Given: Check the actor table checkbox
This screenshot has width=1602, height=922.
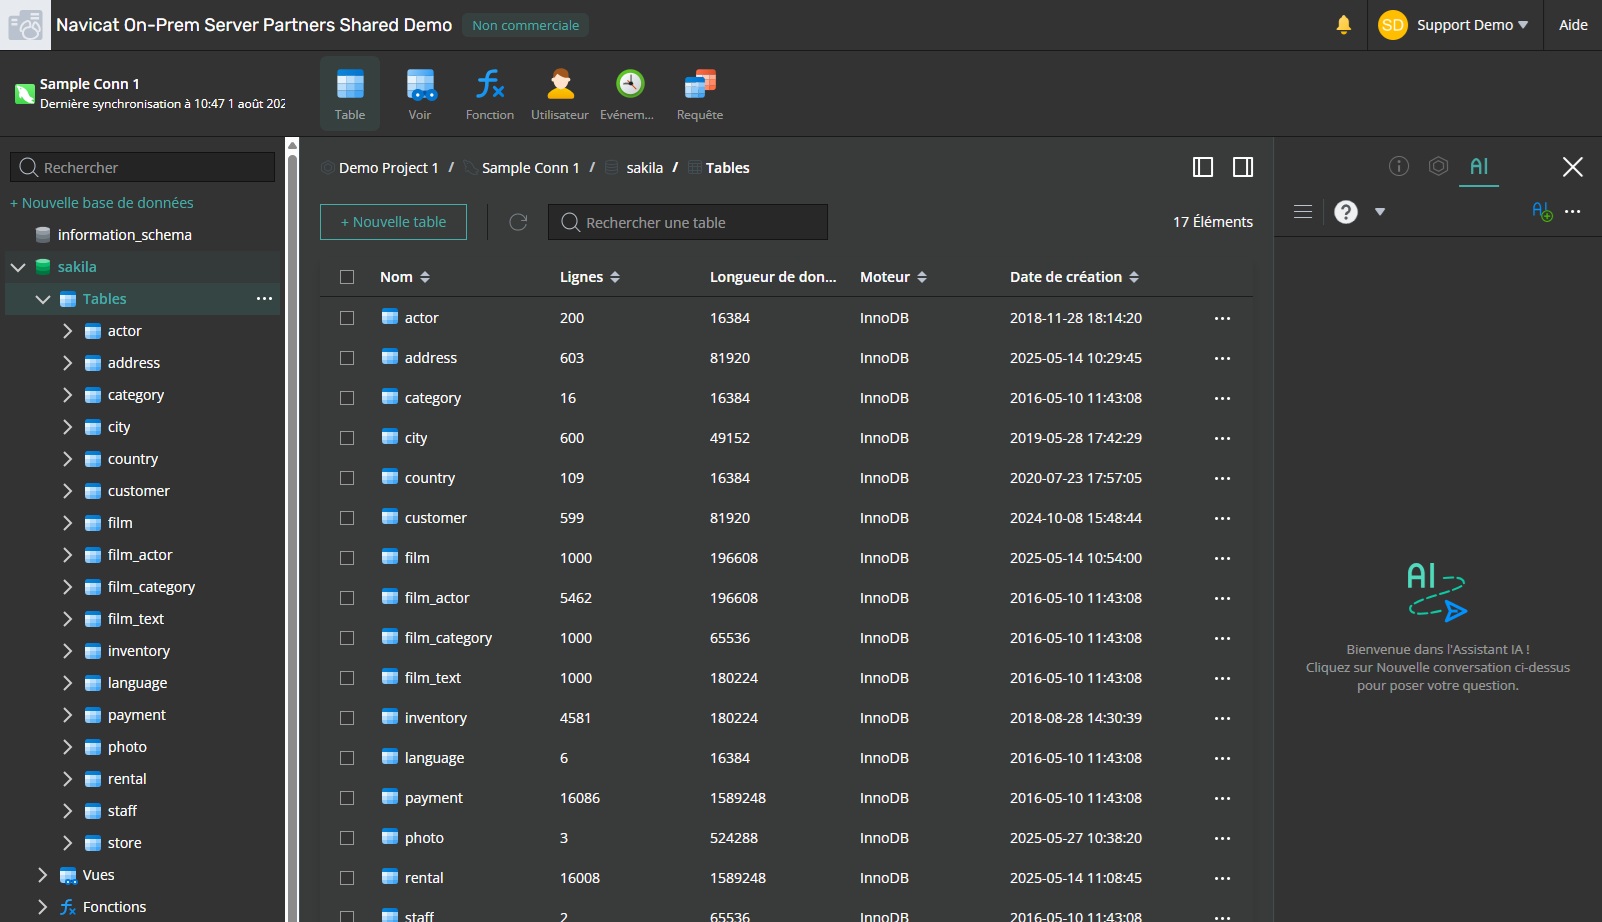Looking at the screenshot, I should (347, 318).
